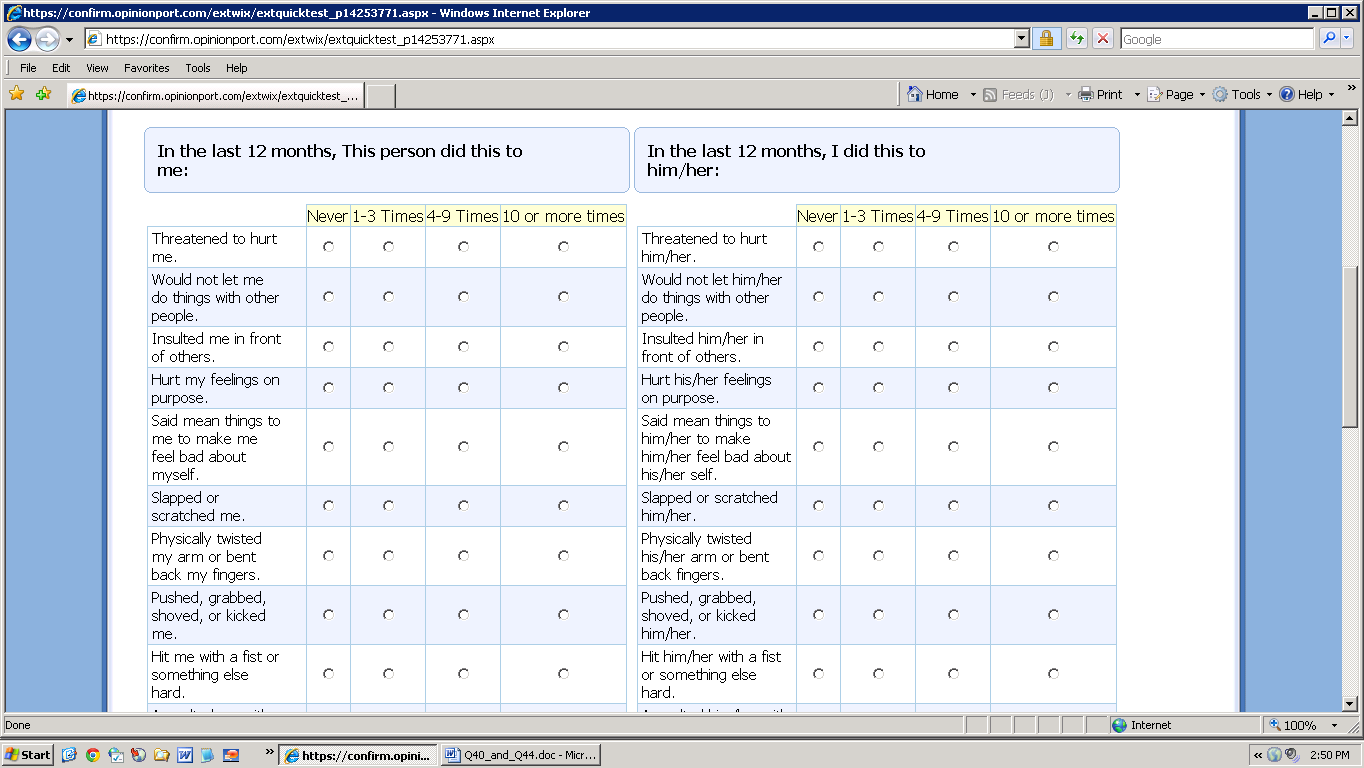Open the Help menu in menu bar
1364x768 pixels.
(x=236, y=68)
